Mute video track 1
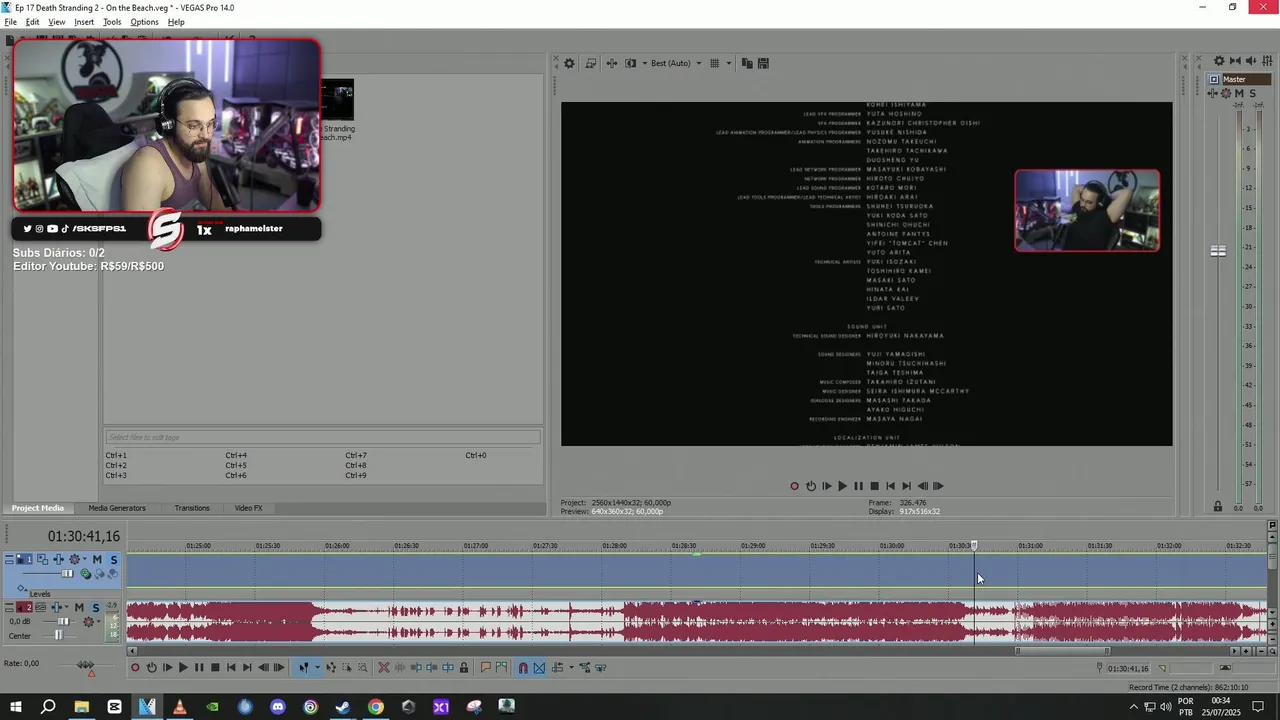The image size is (1280, 720). pyautogui.click(x=97, y=559)
